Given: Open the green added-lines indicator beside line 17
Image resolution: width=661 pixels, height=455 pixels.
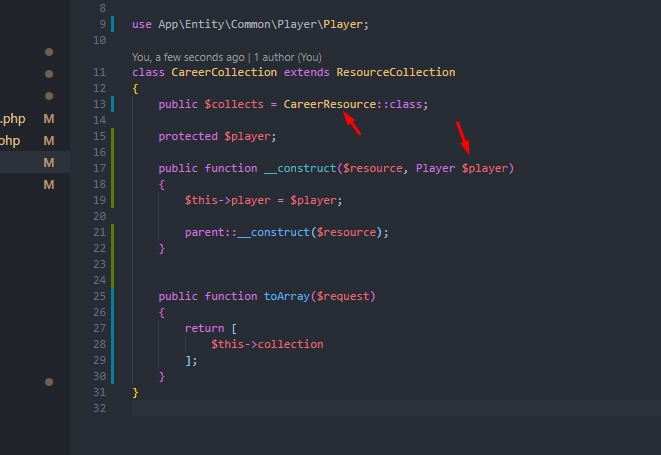Looking at the screenshot, I should pos(113,168).
